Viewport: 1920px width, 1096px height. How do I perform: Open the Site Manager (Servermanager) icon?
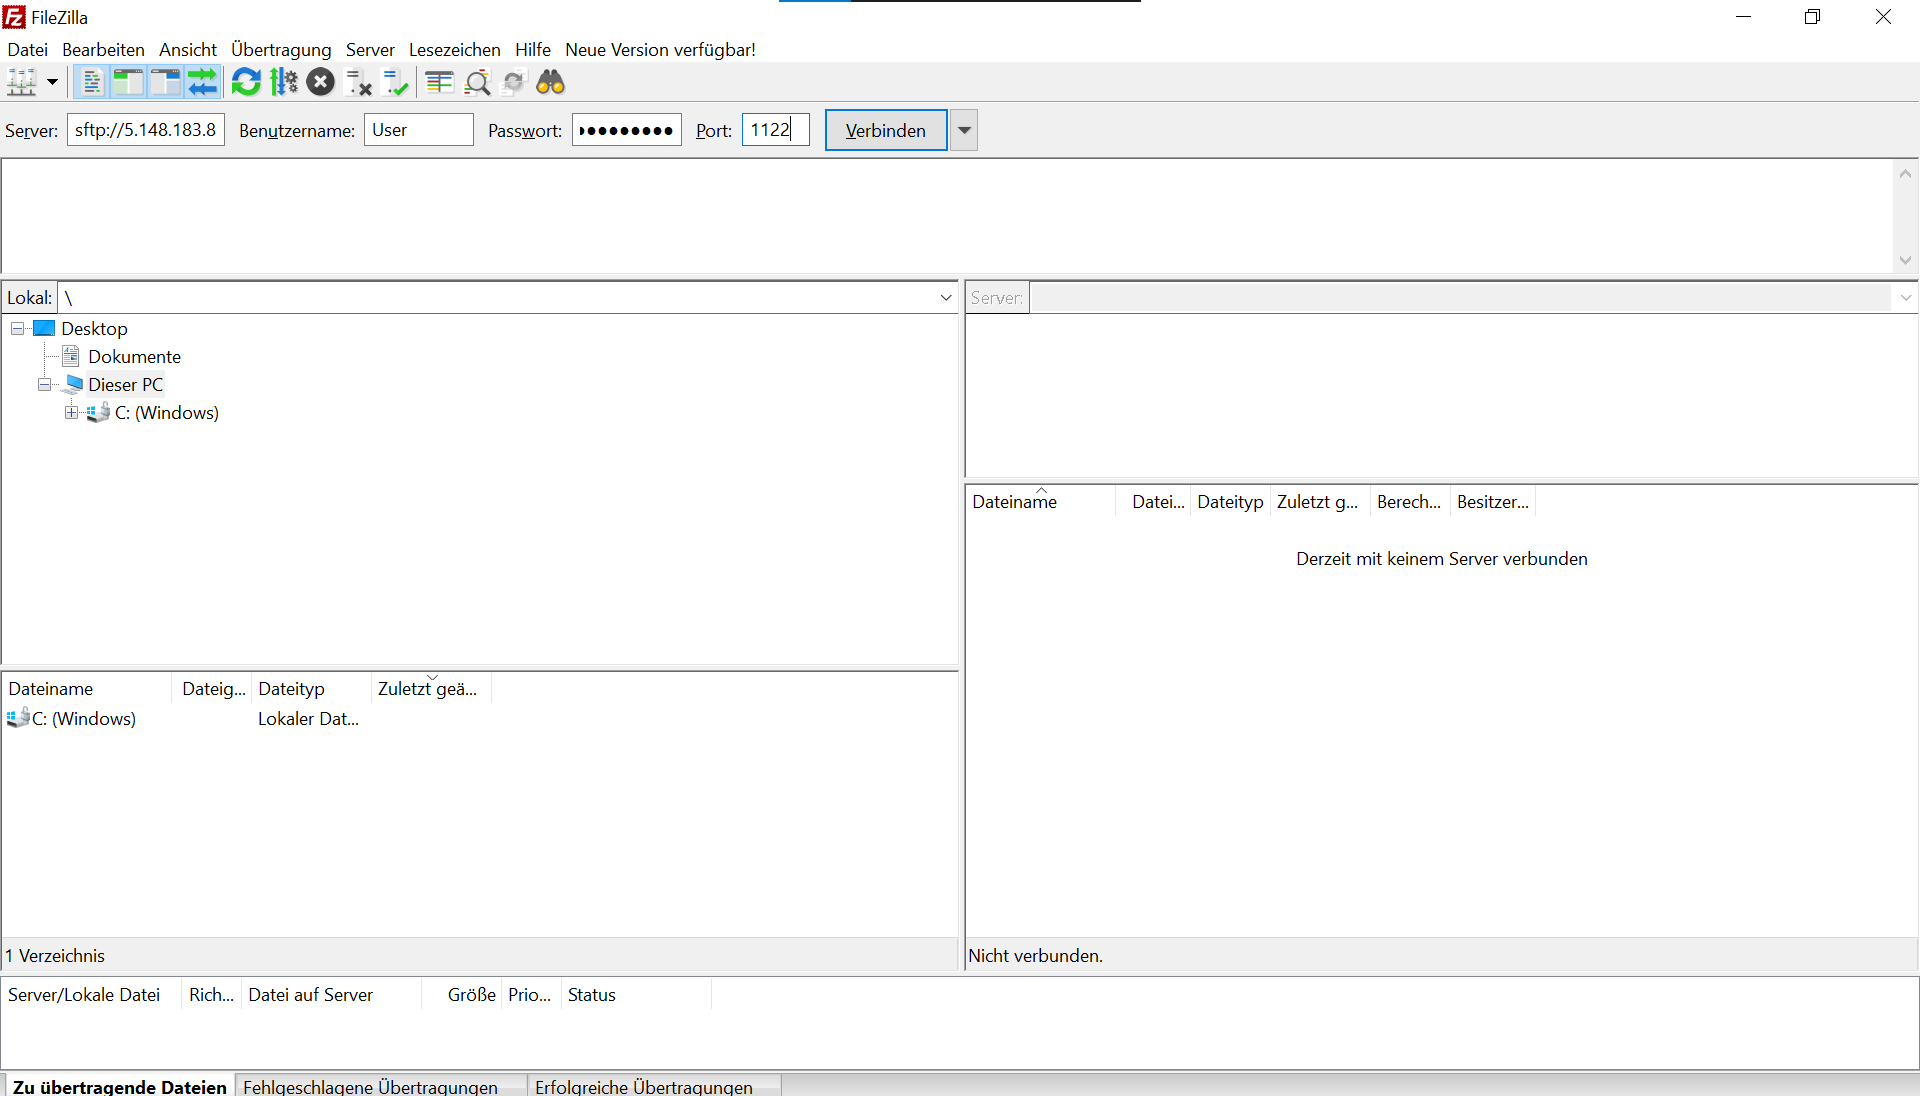tap(22, 82)
